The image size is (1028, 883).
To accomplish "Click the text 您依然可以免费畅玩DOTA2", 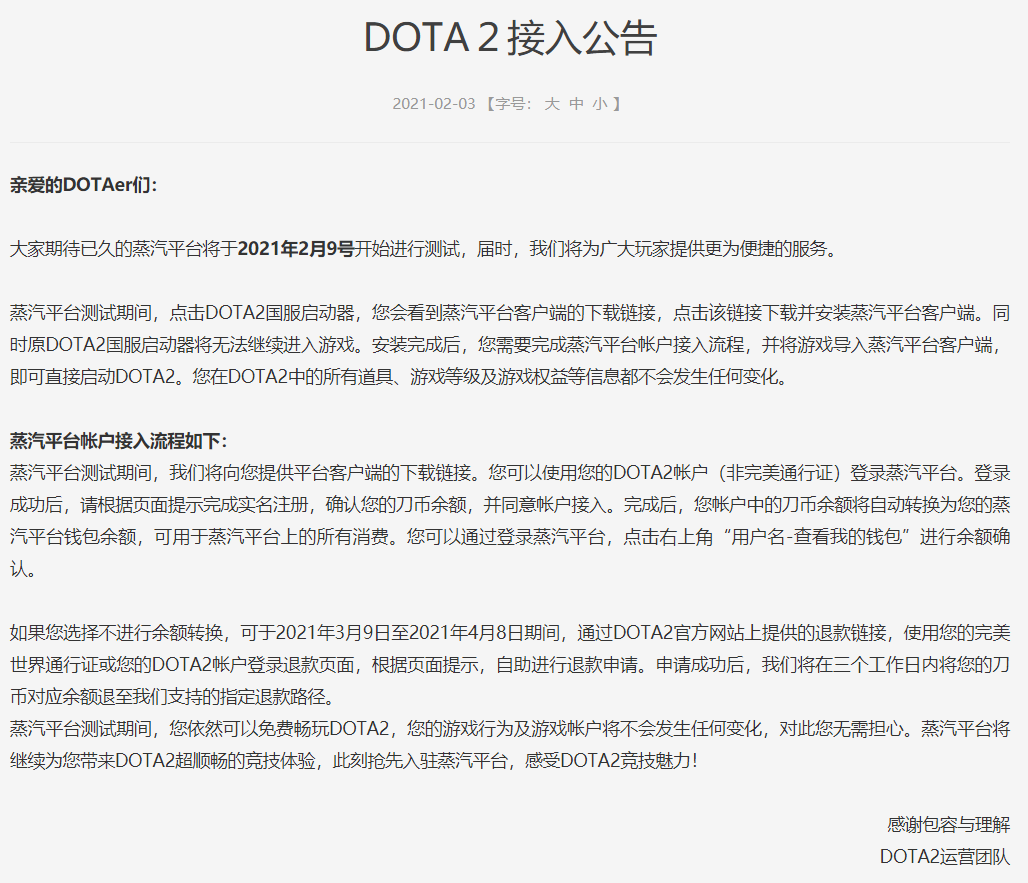I will 280,729.
